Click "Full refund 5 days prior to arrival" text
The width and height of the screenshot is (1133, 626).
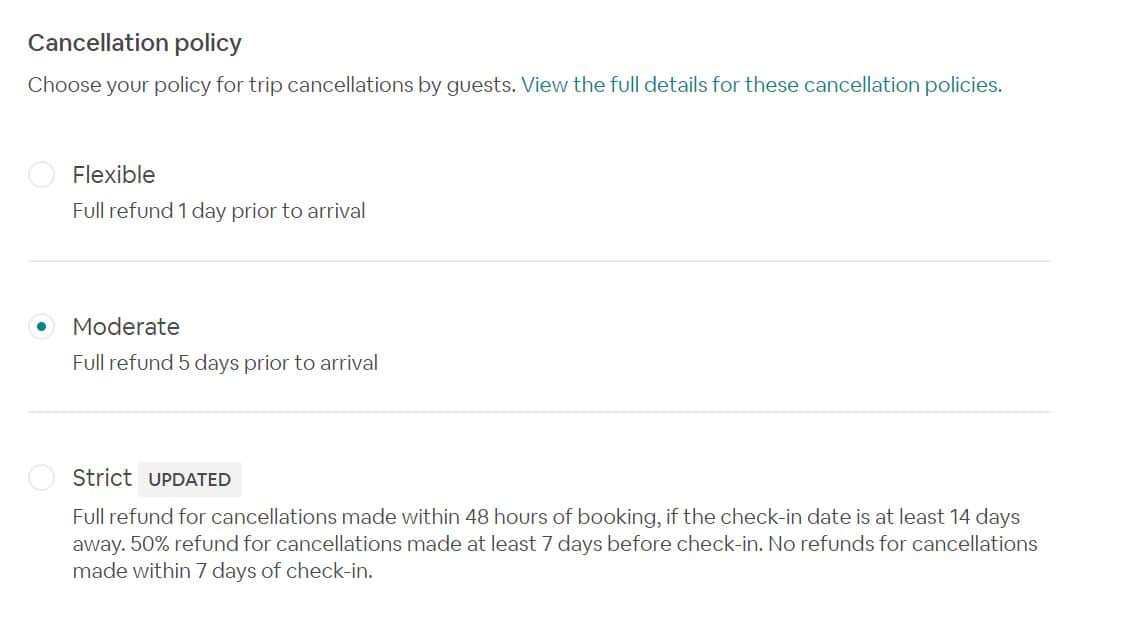click(x=225, y=363)
